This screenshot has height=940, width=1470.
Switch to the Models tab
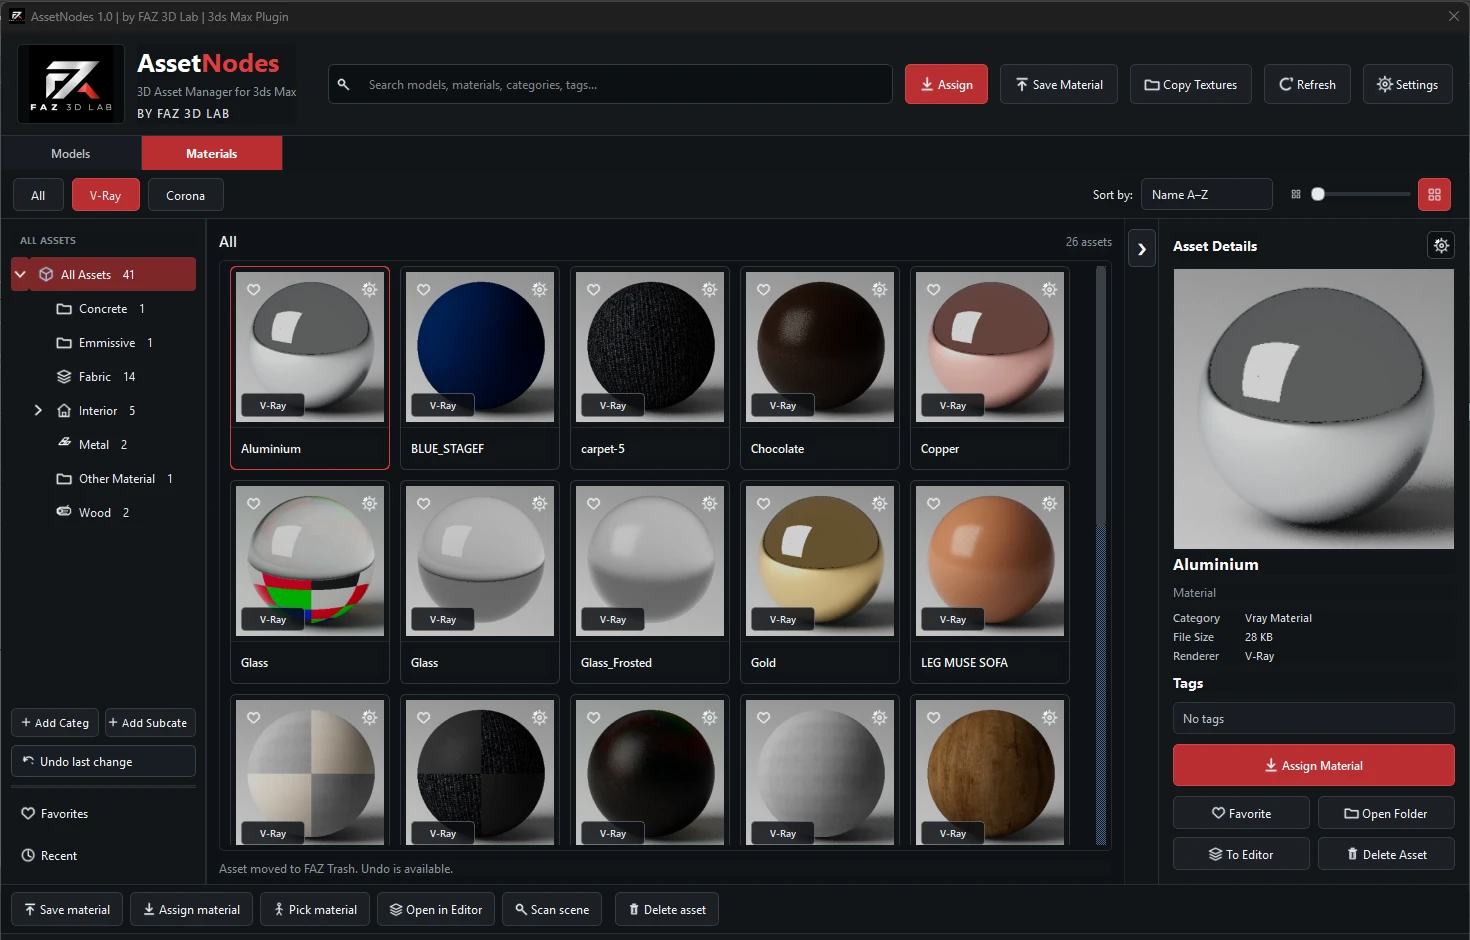tap(71, 153)
